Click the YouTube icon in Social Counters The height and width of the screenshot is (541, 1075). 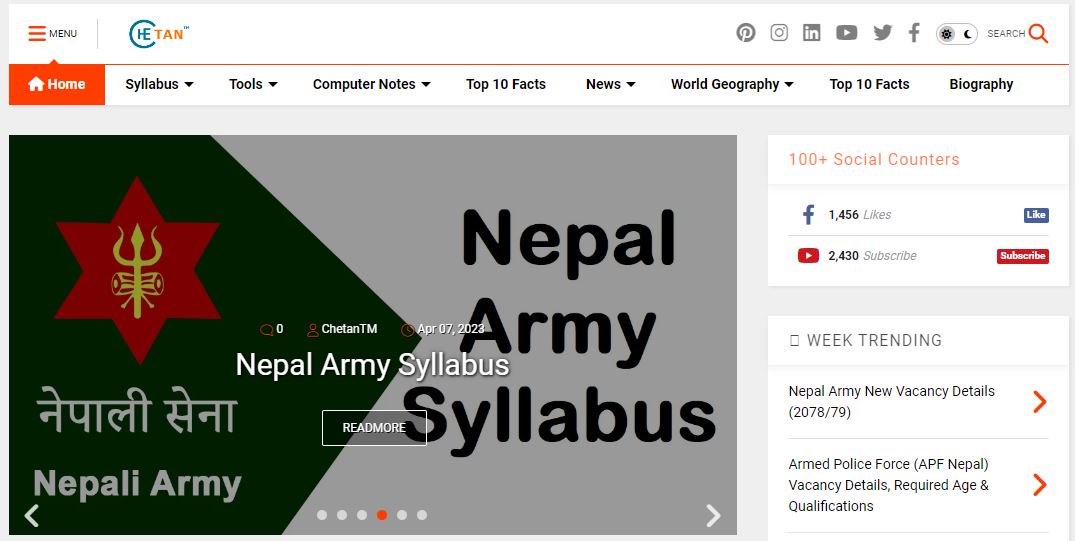808,256
